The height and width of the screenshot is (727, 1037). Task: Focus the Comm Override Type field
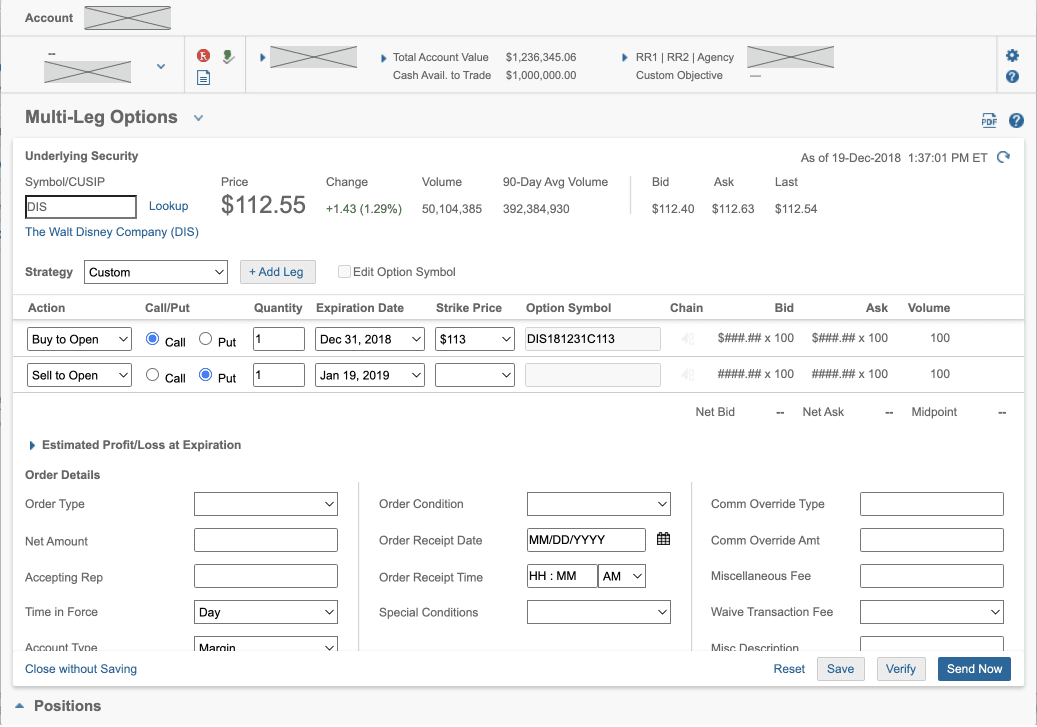coord(932,504)
